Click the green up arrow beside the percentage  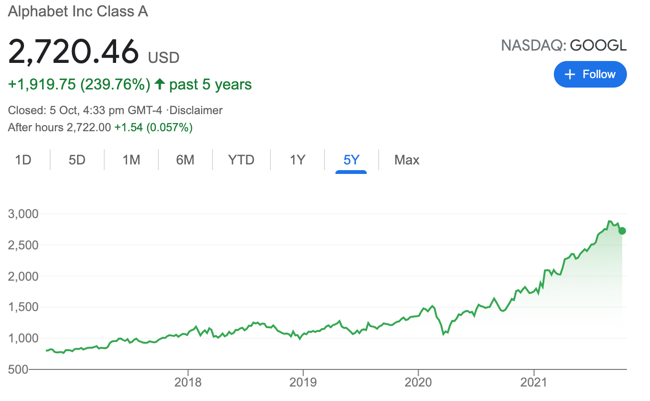click(160, 84)
